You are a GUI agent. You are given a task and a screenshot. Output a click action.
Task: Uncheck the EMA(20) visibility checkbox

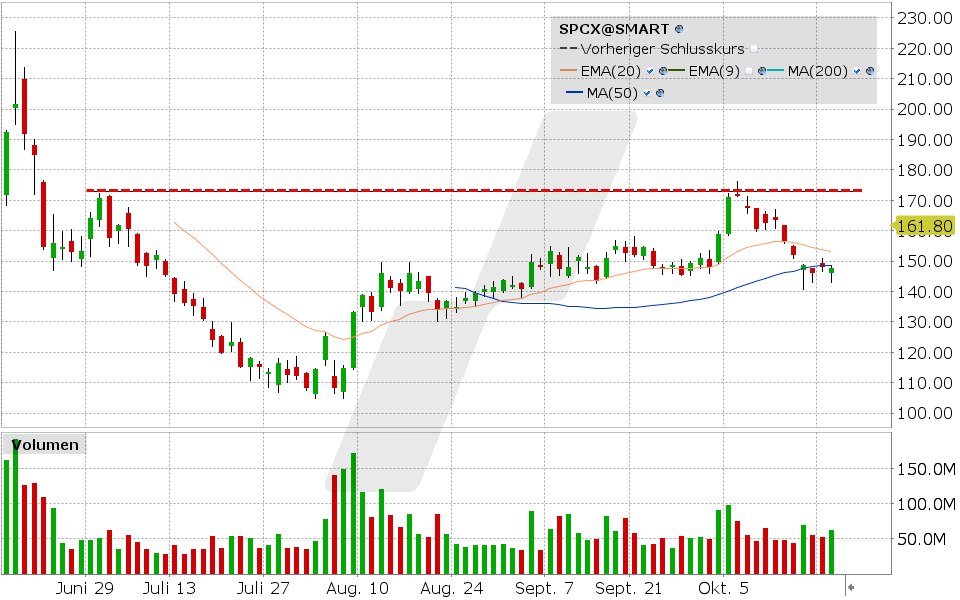coord(650,71)
